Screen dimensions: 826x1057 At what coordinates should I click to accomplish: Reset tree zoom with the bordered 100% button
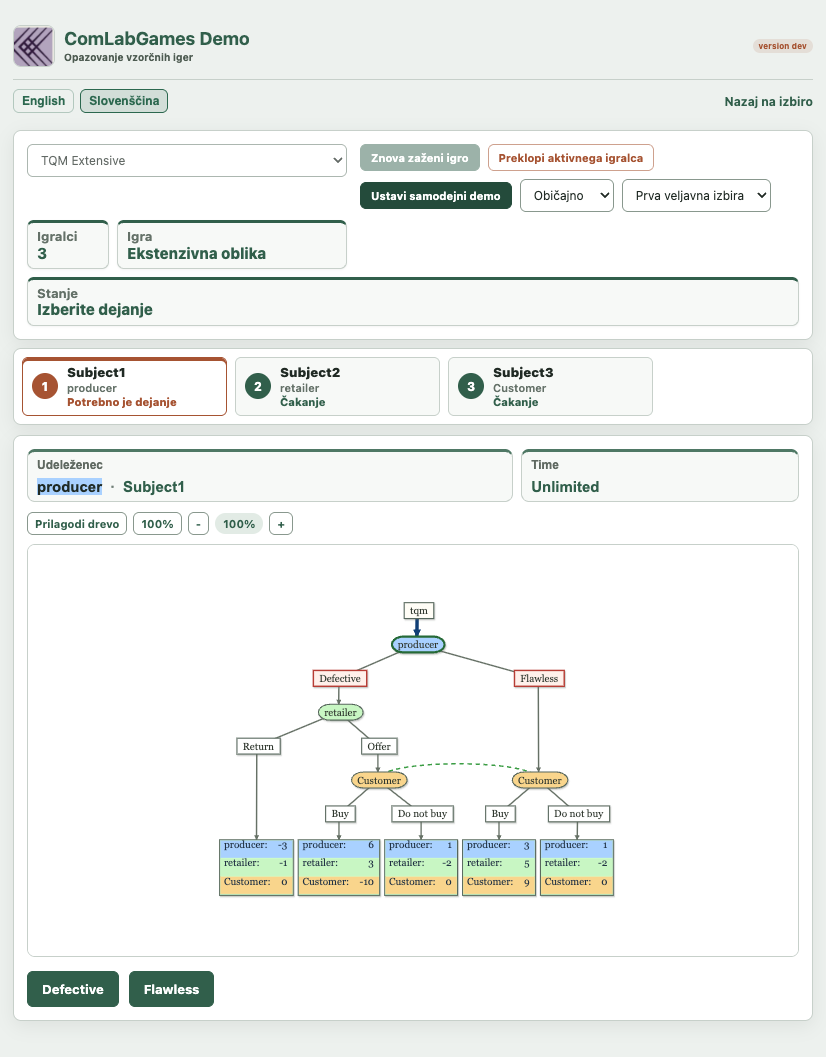[x=157, y=524]
